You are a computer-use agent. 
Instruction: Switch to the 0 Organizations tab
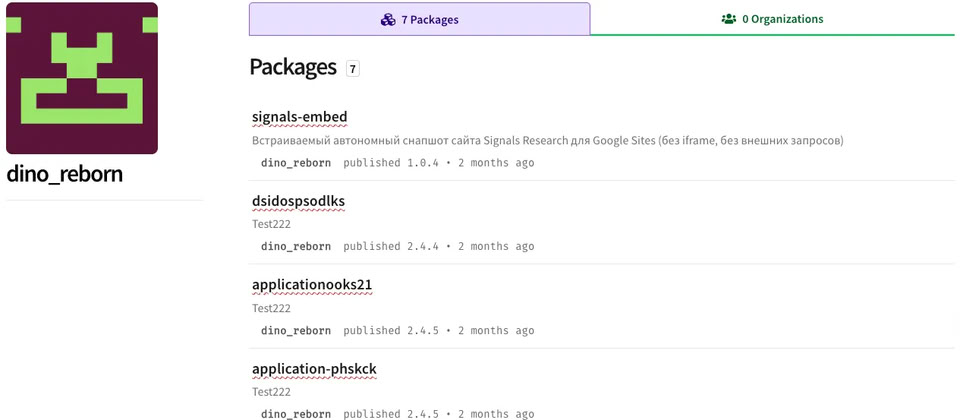click(x=772, y=19)
